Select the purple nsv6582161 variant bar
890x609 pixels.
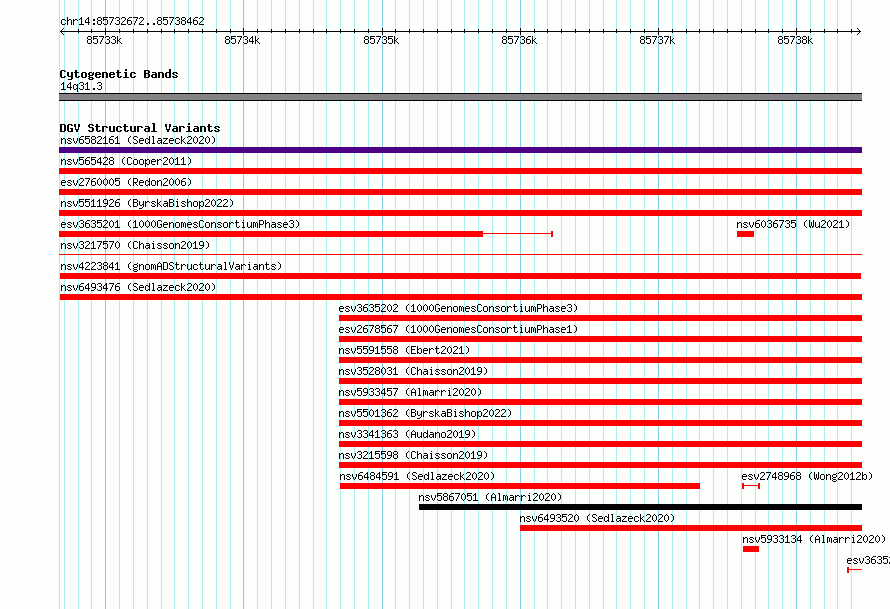point(460,150)
